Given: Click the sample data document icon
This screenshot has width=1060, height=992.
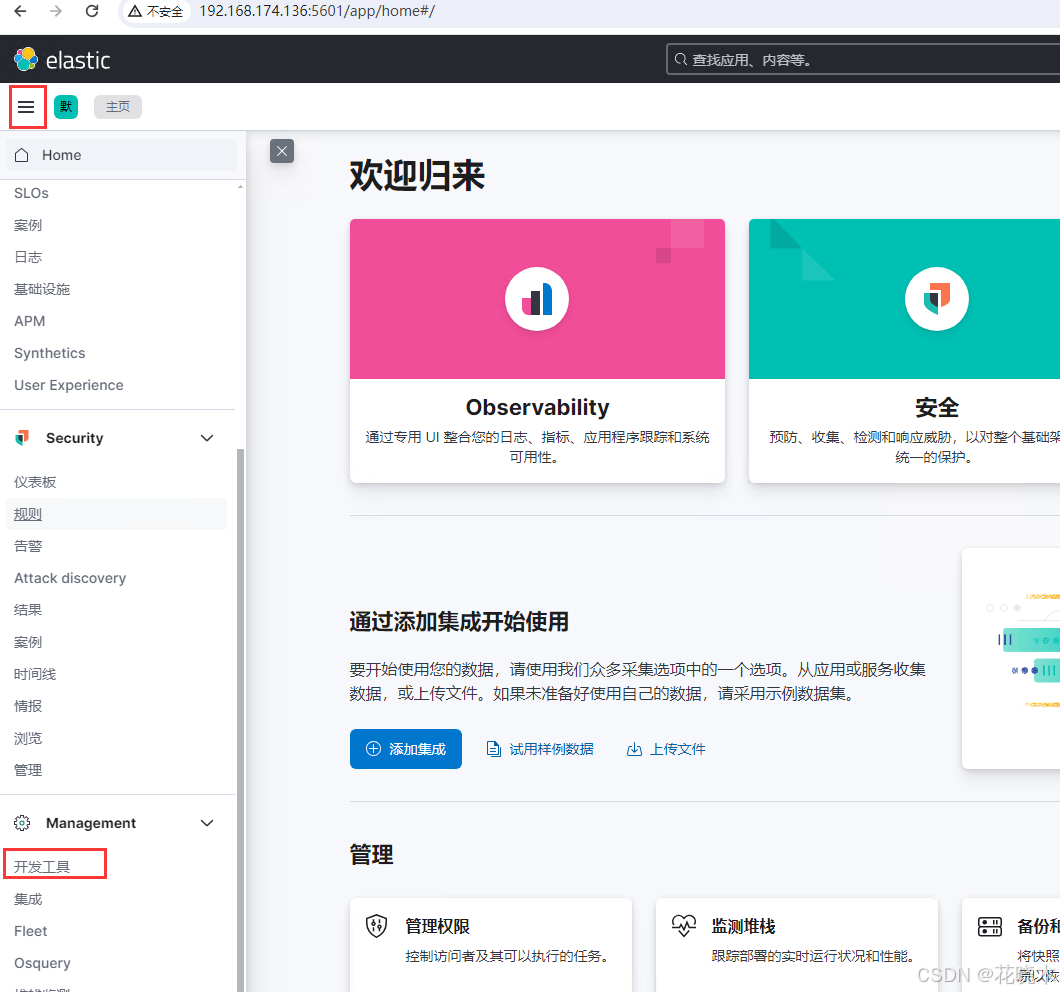Looking at the screenshot, I should tap(493, 749).
